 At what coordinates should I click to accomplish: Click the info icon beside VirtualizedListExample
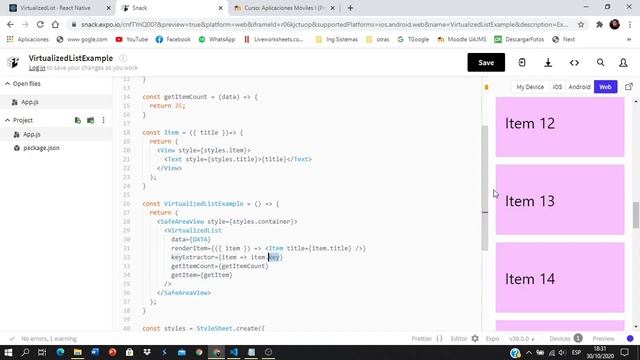123,58
